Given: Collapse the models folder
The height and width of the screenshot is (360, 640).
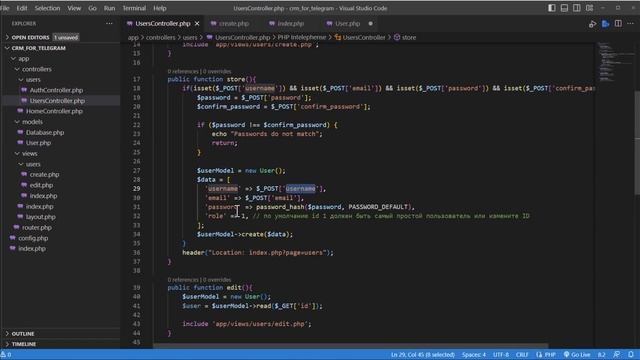Looking at the screenshot, I should pos(32,122).
